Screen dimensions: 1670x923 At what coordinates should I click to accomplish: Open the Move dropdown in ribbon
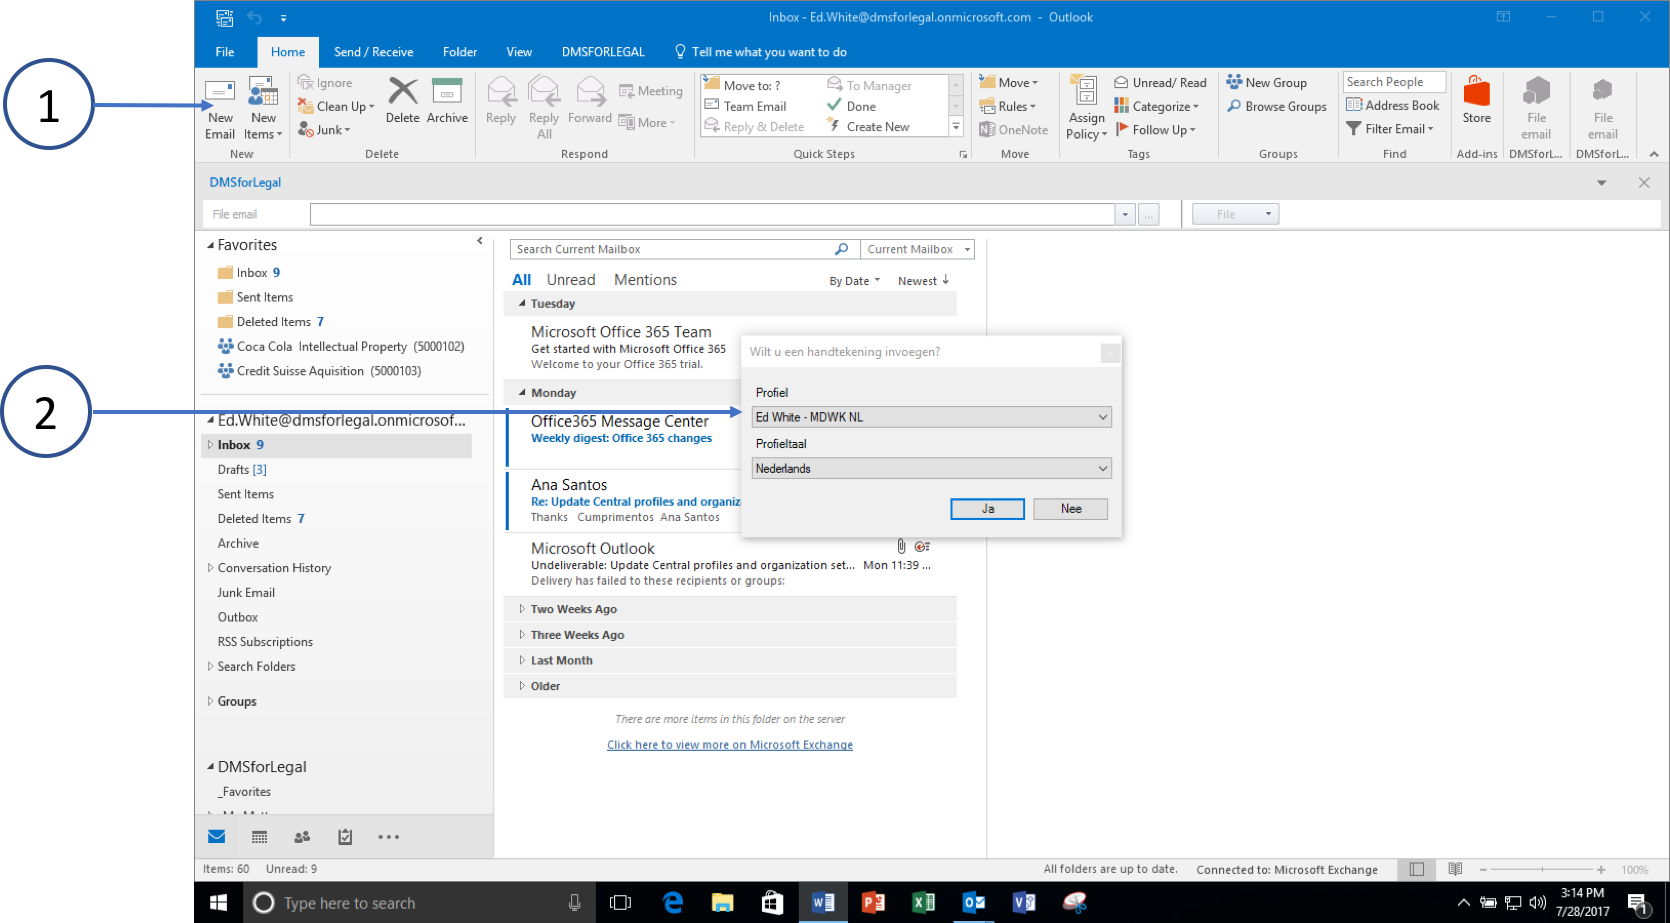pos(1009,83)
